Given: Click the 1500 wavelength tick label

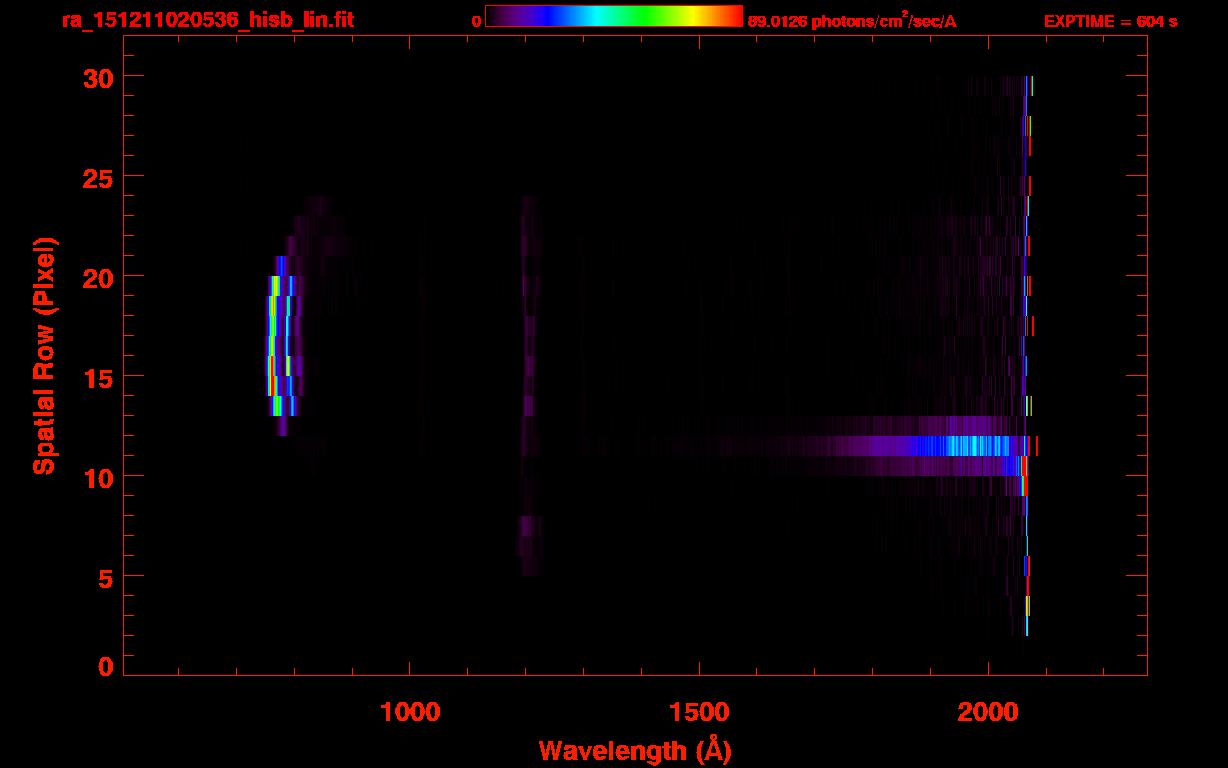Looking at the screenshot, I should click(x=699, y=712).
